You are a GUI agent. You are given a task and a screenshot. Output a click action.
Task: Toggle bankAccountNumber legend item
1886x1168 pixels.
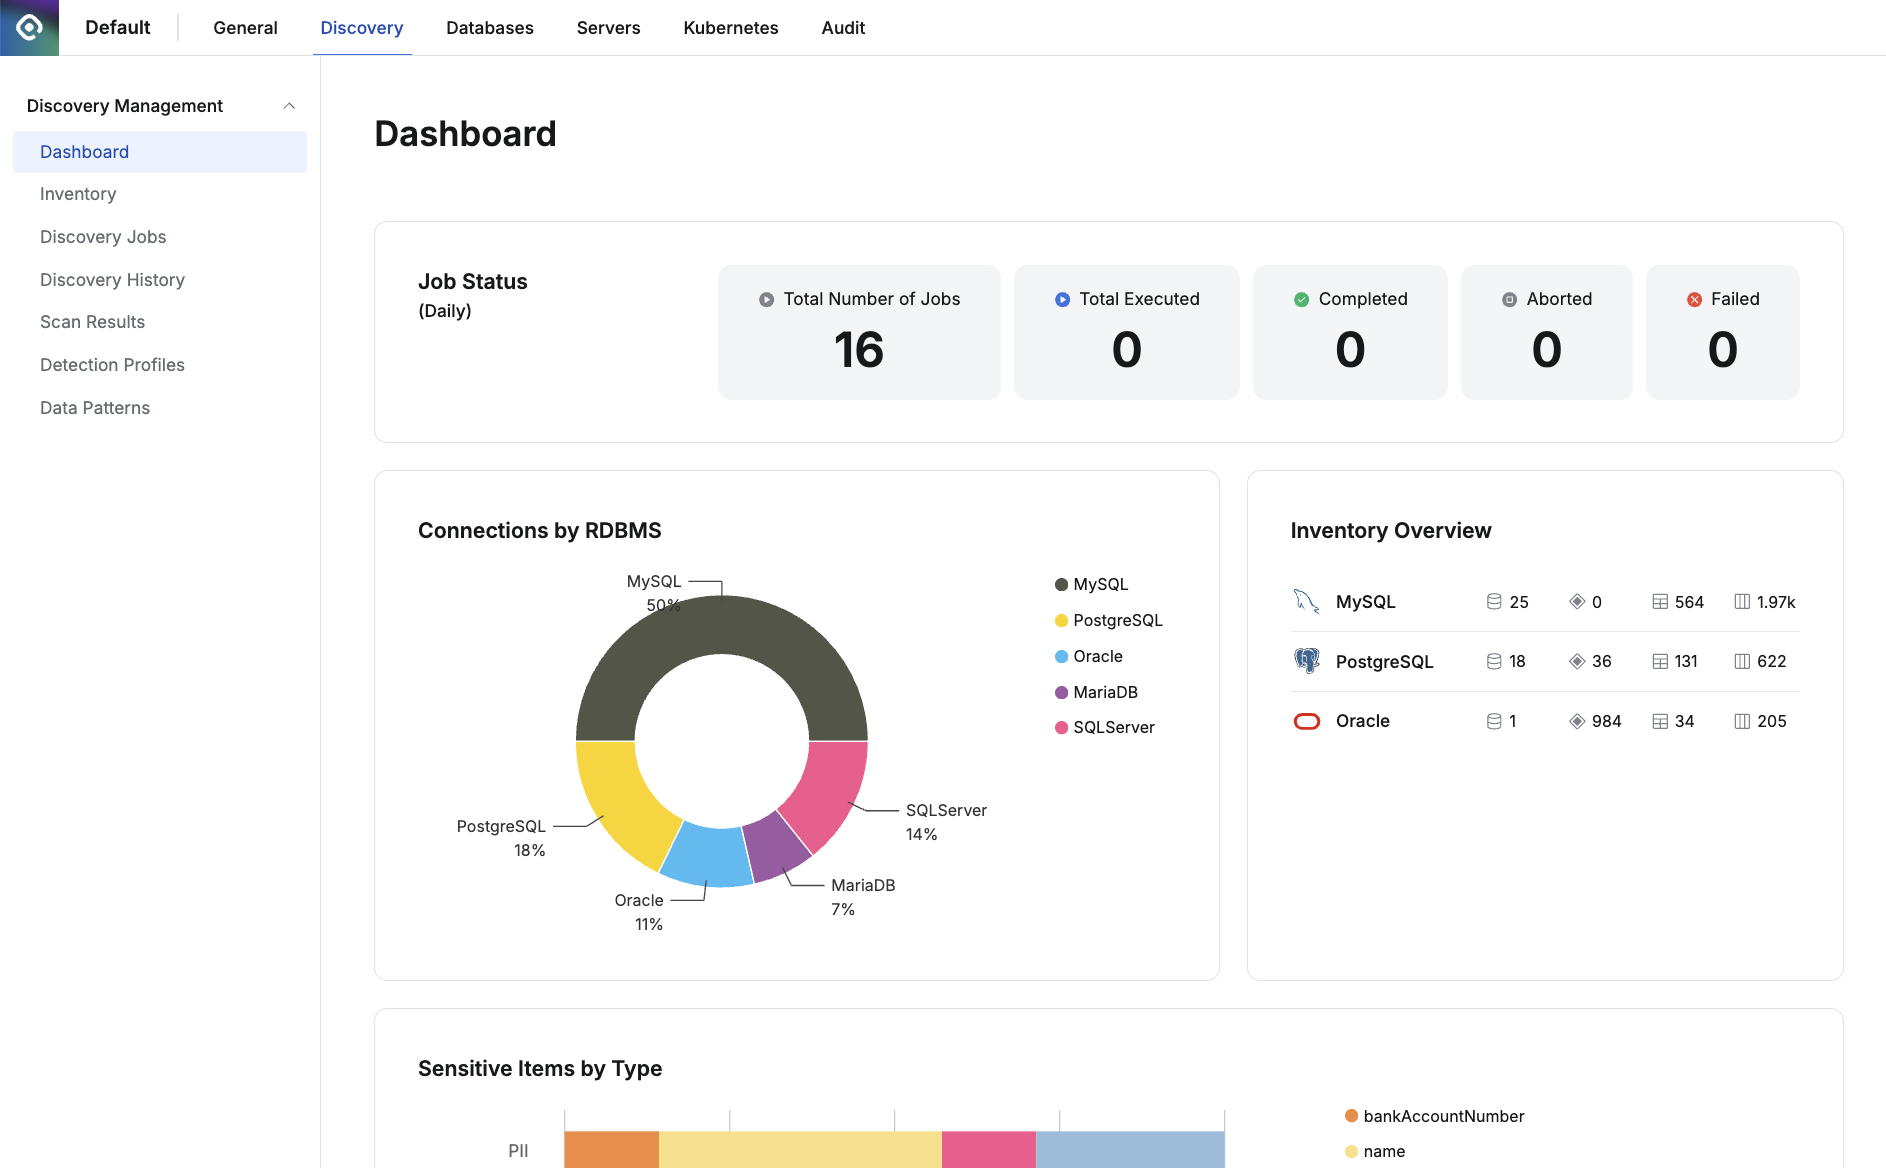click(x=1434, y=1116)
